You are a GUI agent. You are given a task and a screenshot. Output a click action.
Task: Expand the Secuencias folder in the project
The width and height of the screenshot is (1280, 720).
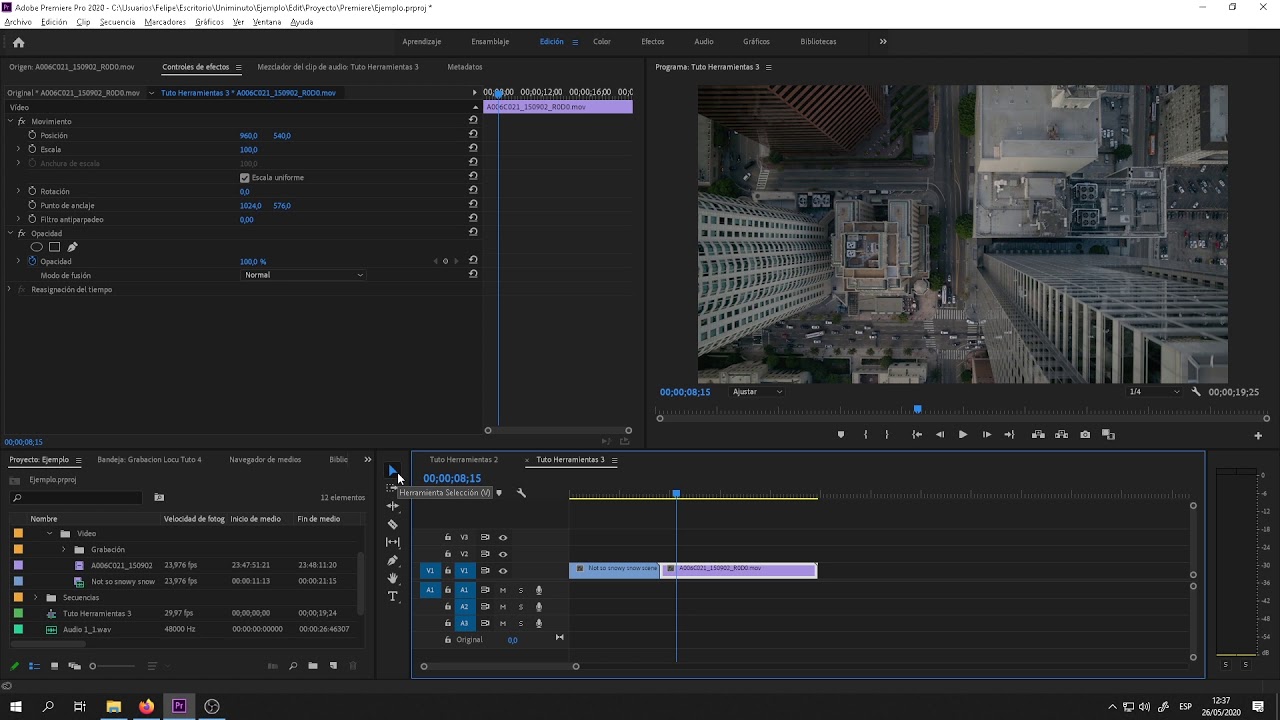click(36, 598)
